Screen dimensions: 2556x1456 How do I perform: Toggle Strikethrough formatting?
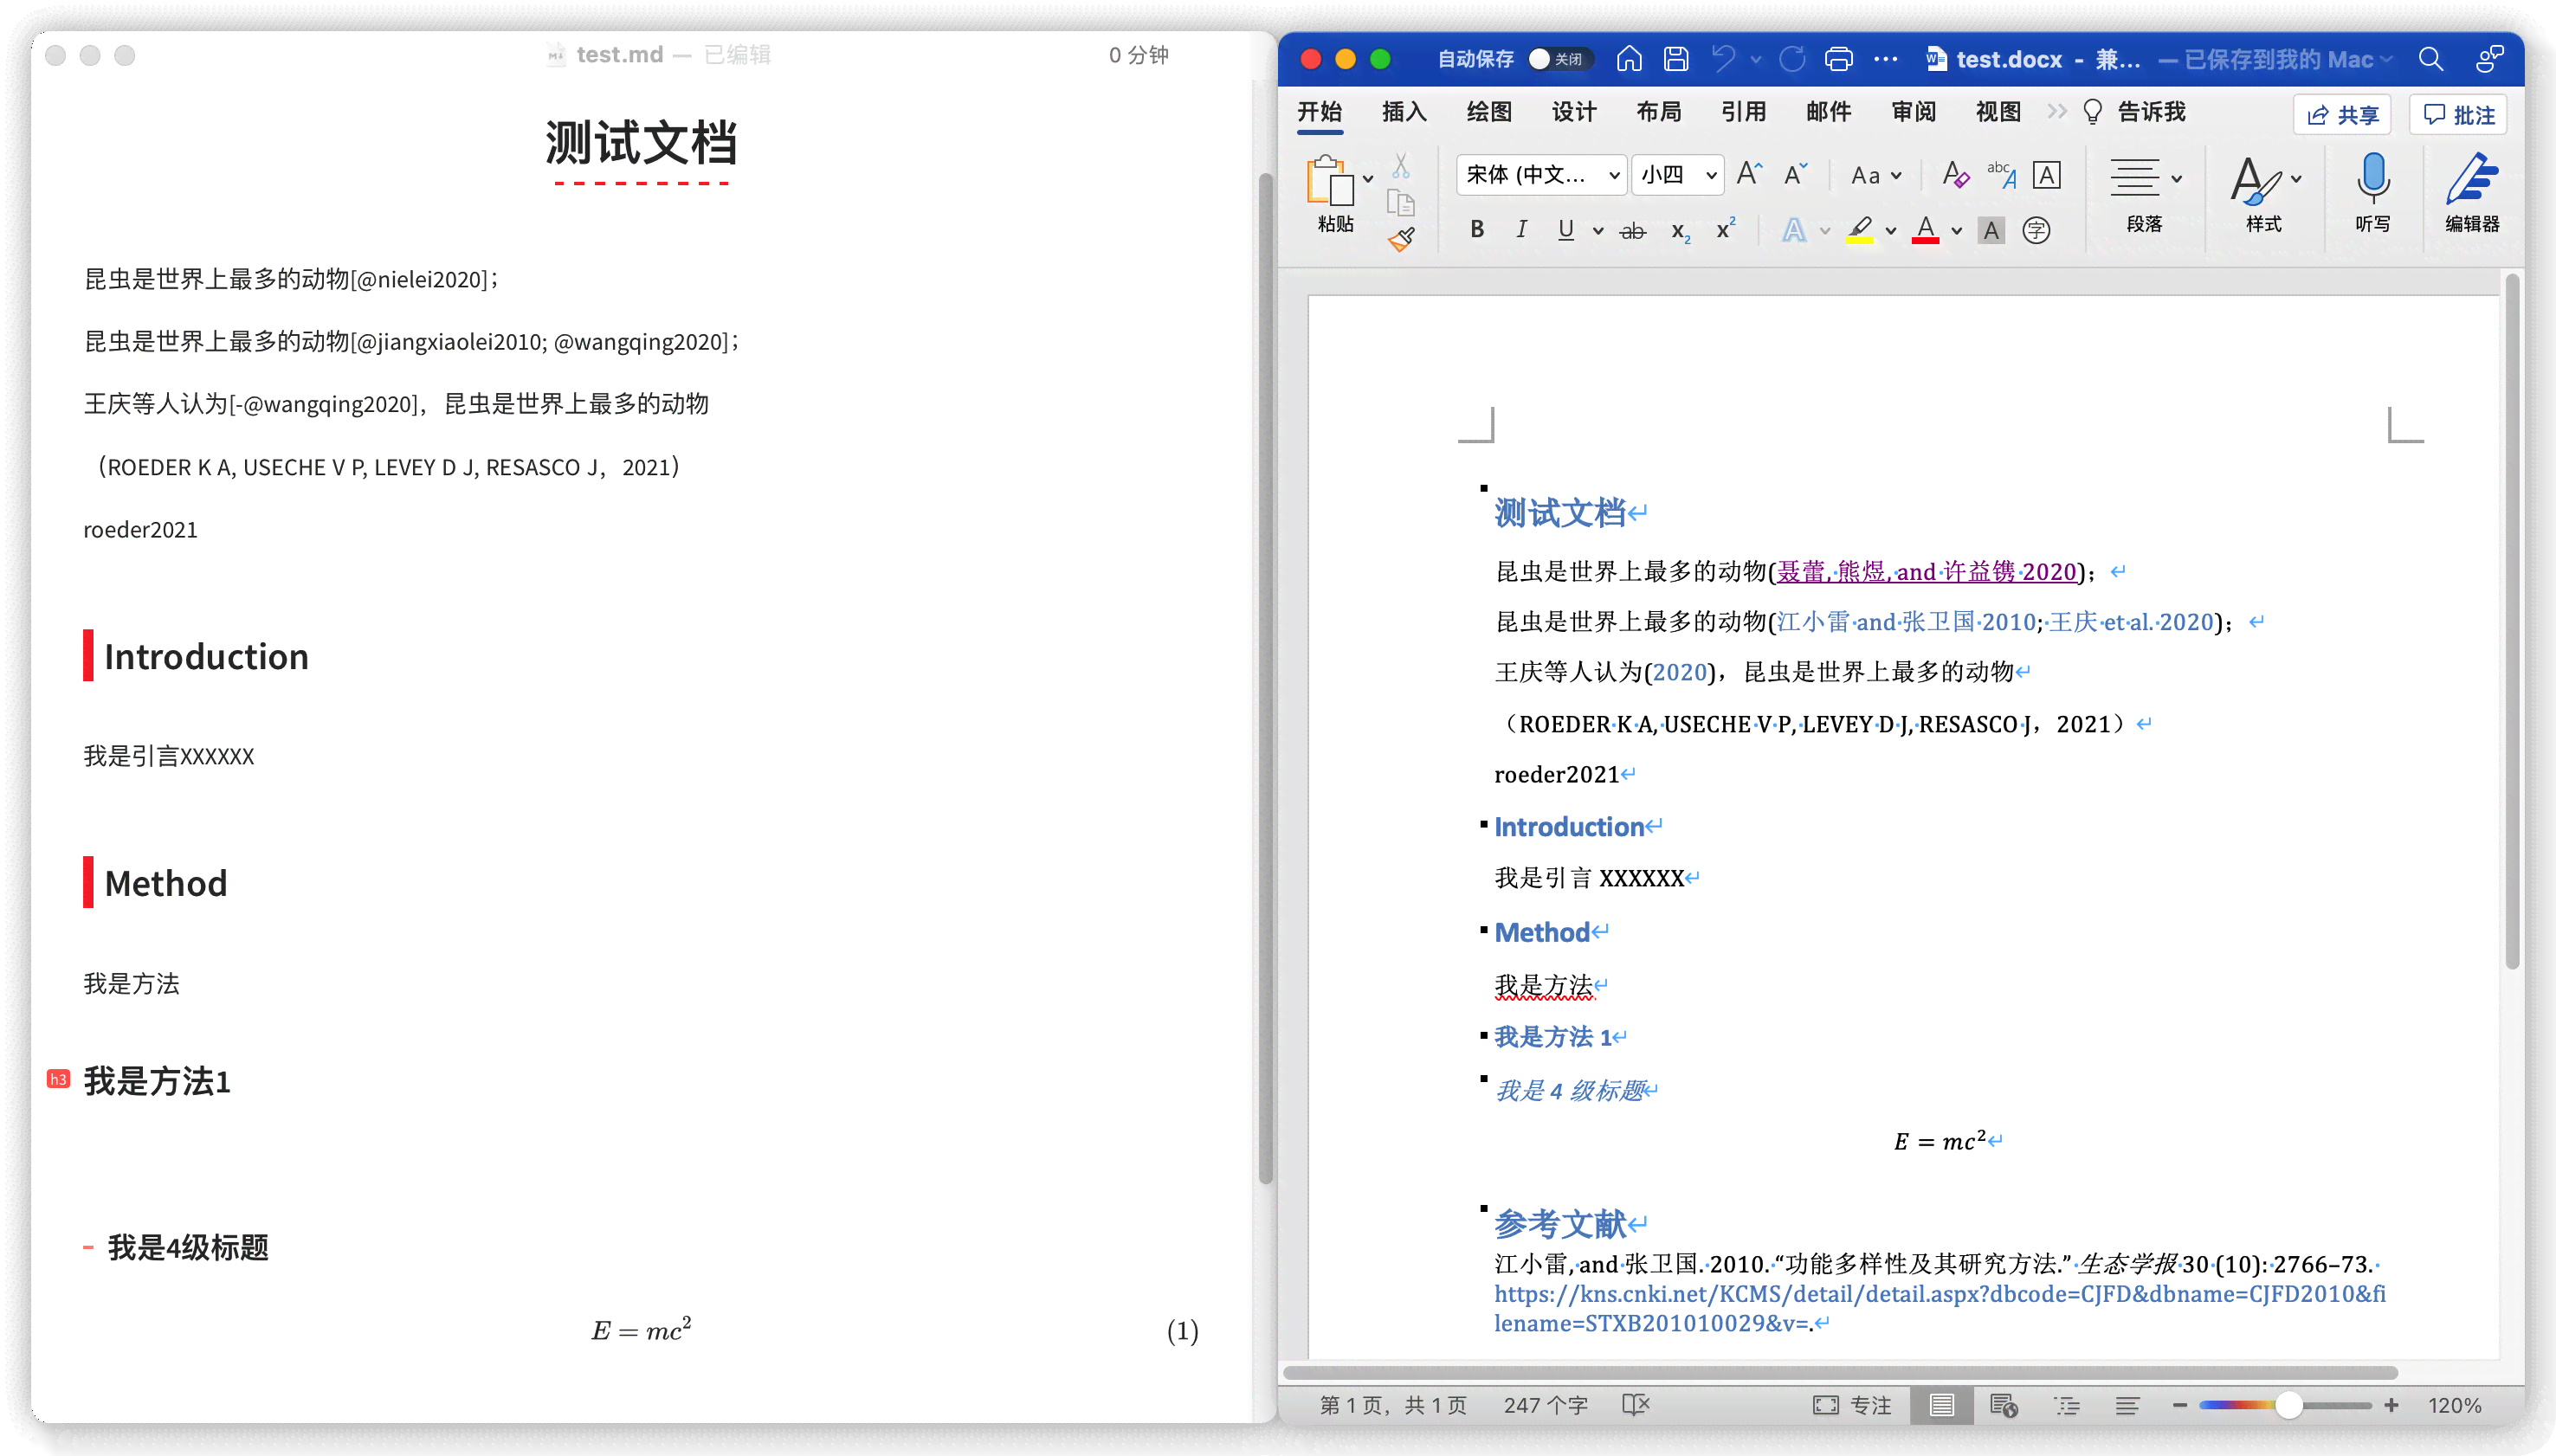pos(1632,231)
